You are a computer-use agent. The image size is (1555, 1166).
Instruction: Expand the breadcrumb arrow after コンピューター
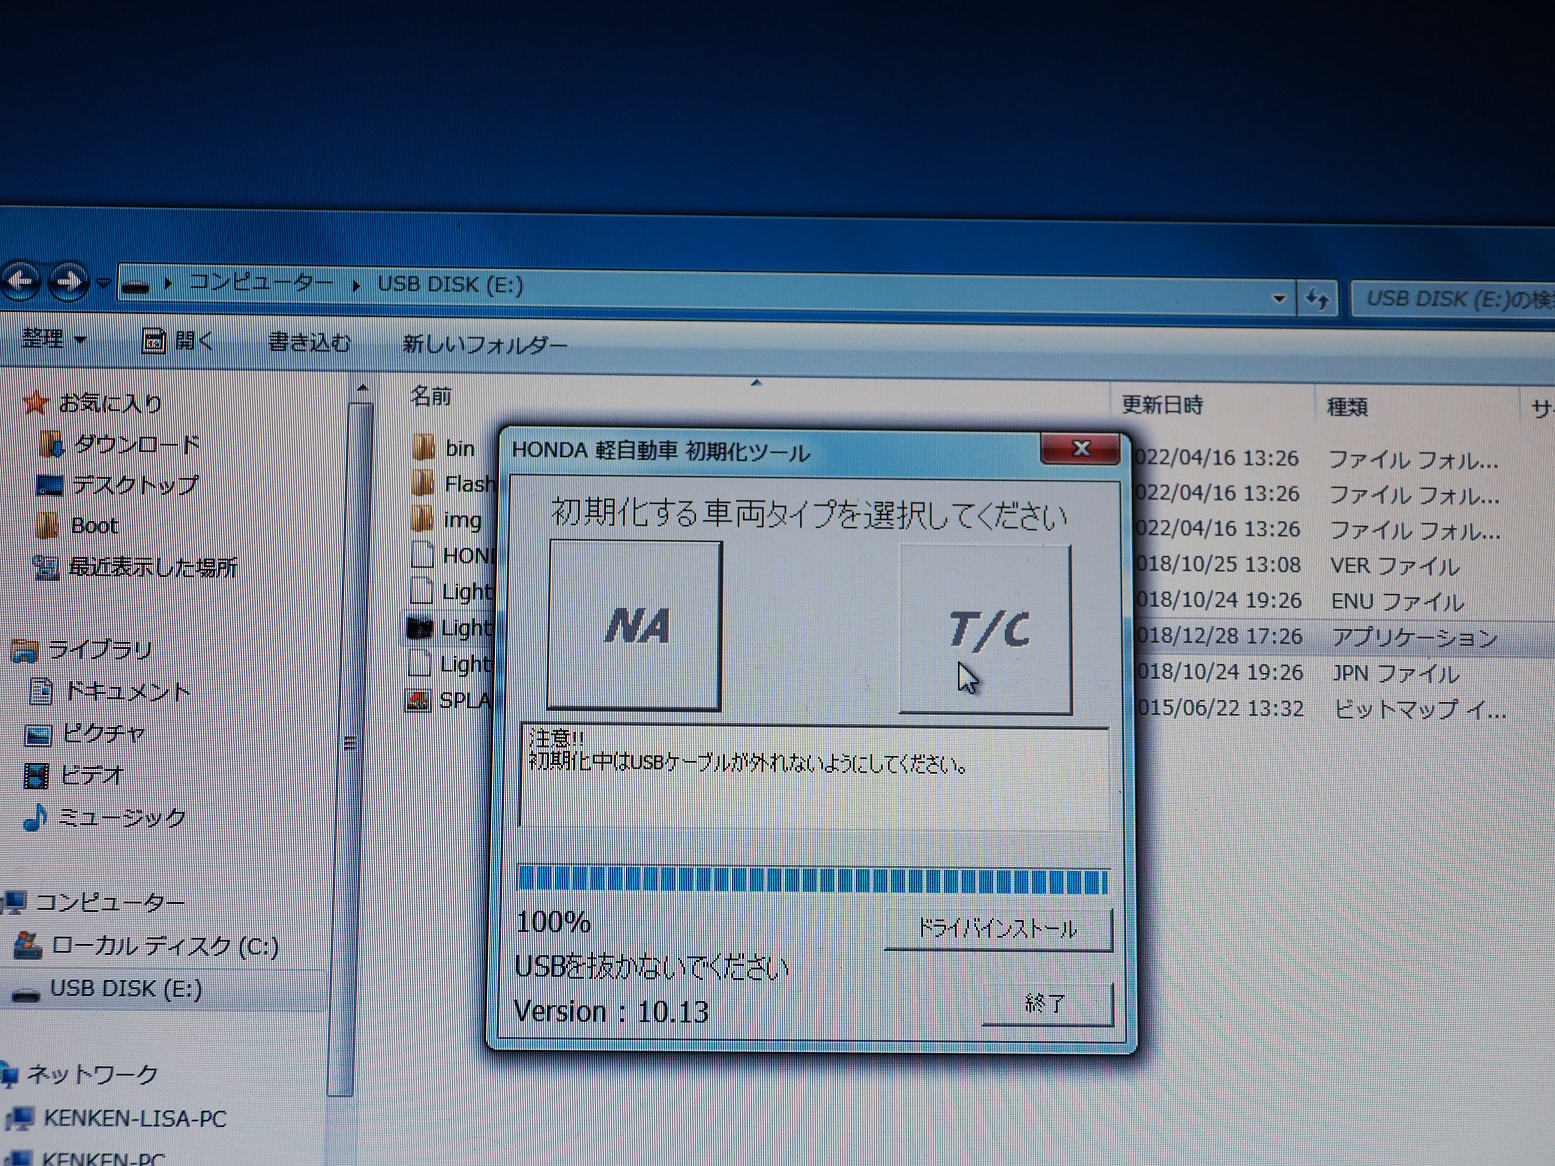point(356,285)
